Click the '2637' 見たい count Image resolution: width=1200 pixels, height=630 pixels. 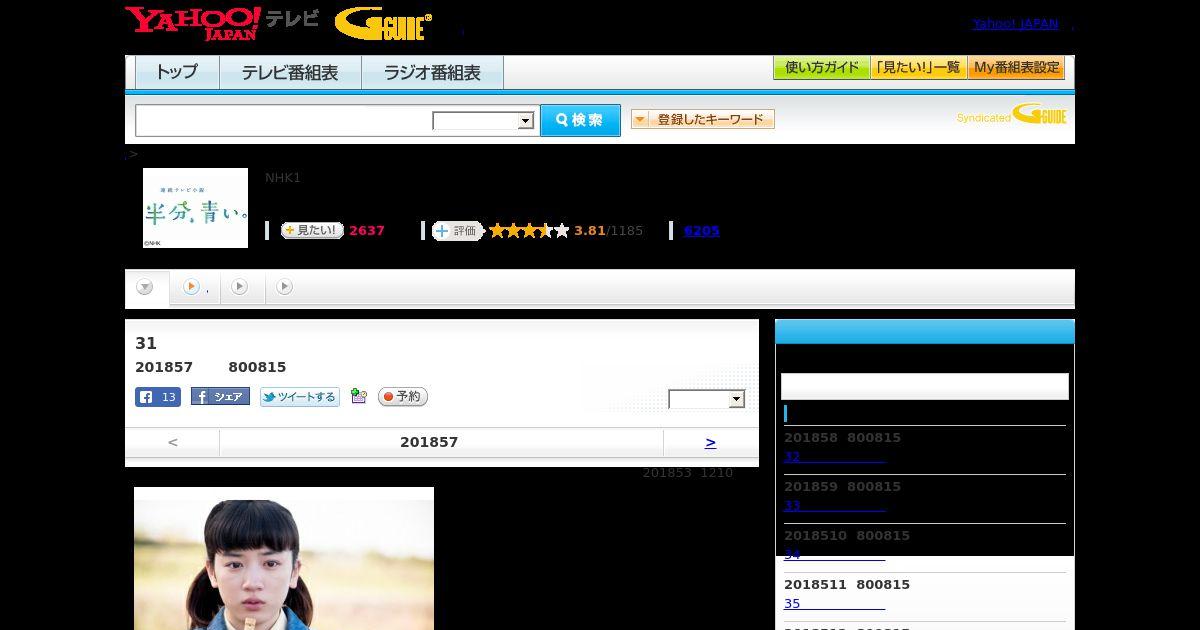(x=367, y=231)
